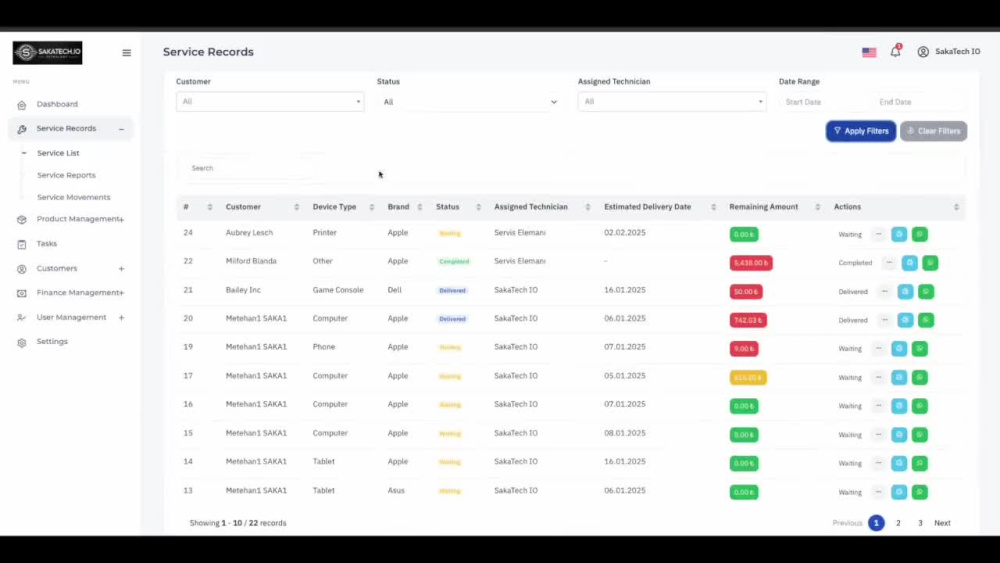Click the 742.03 remaining amount badge
This screenshot has height=563, width=1000.
click(x=747, y=321)
